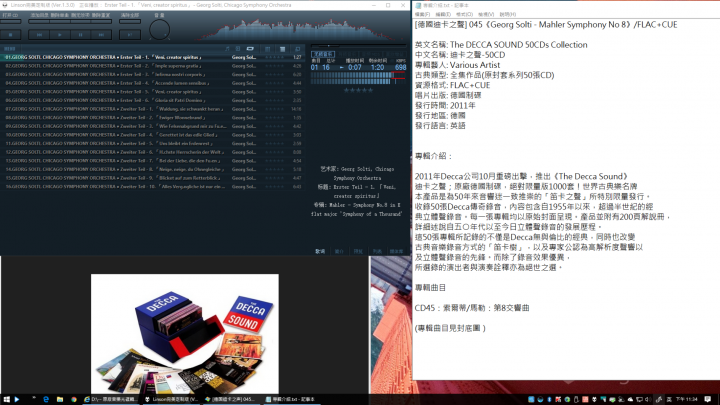Click the five-star rating under the level meters
The height and width of the screenshot is (405, 720).
click(359, 90)
